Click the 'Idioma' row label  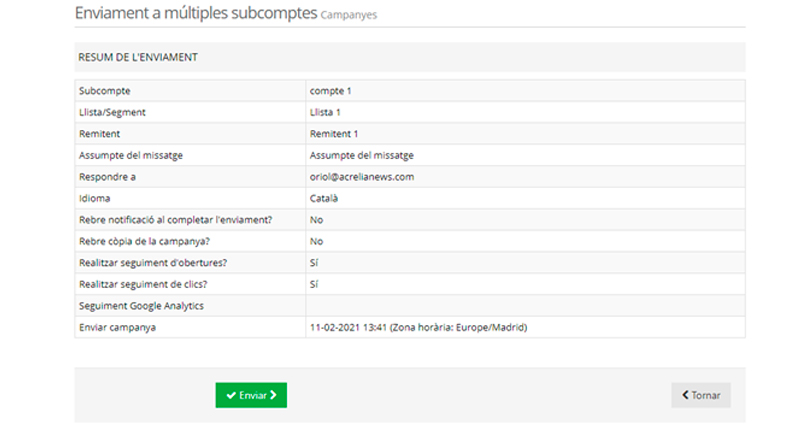point(94,198)
